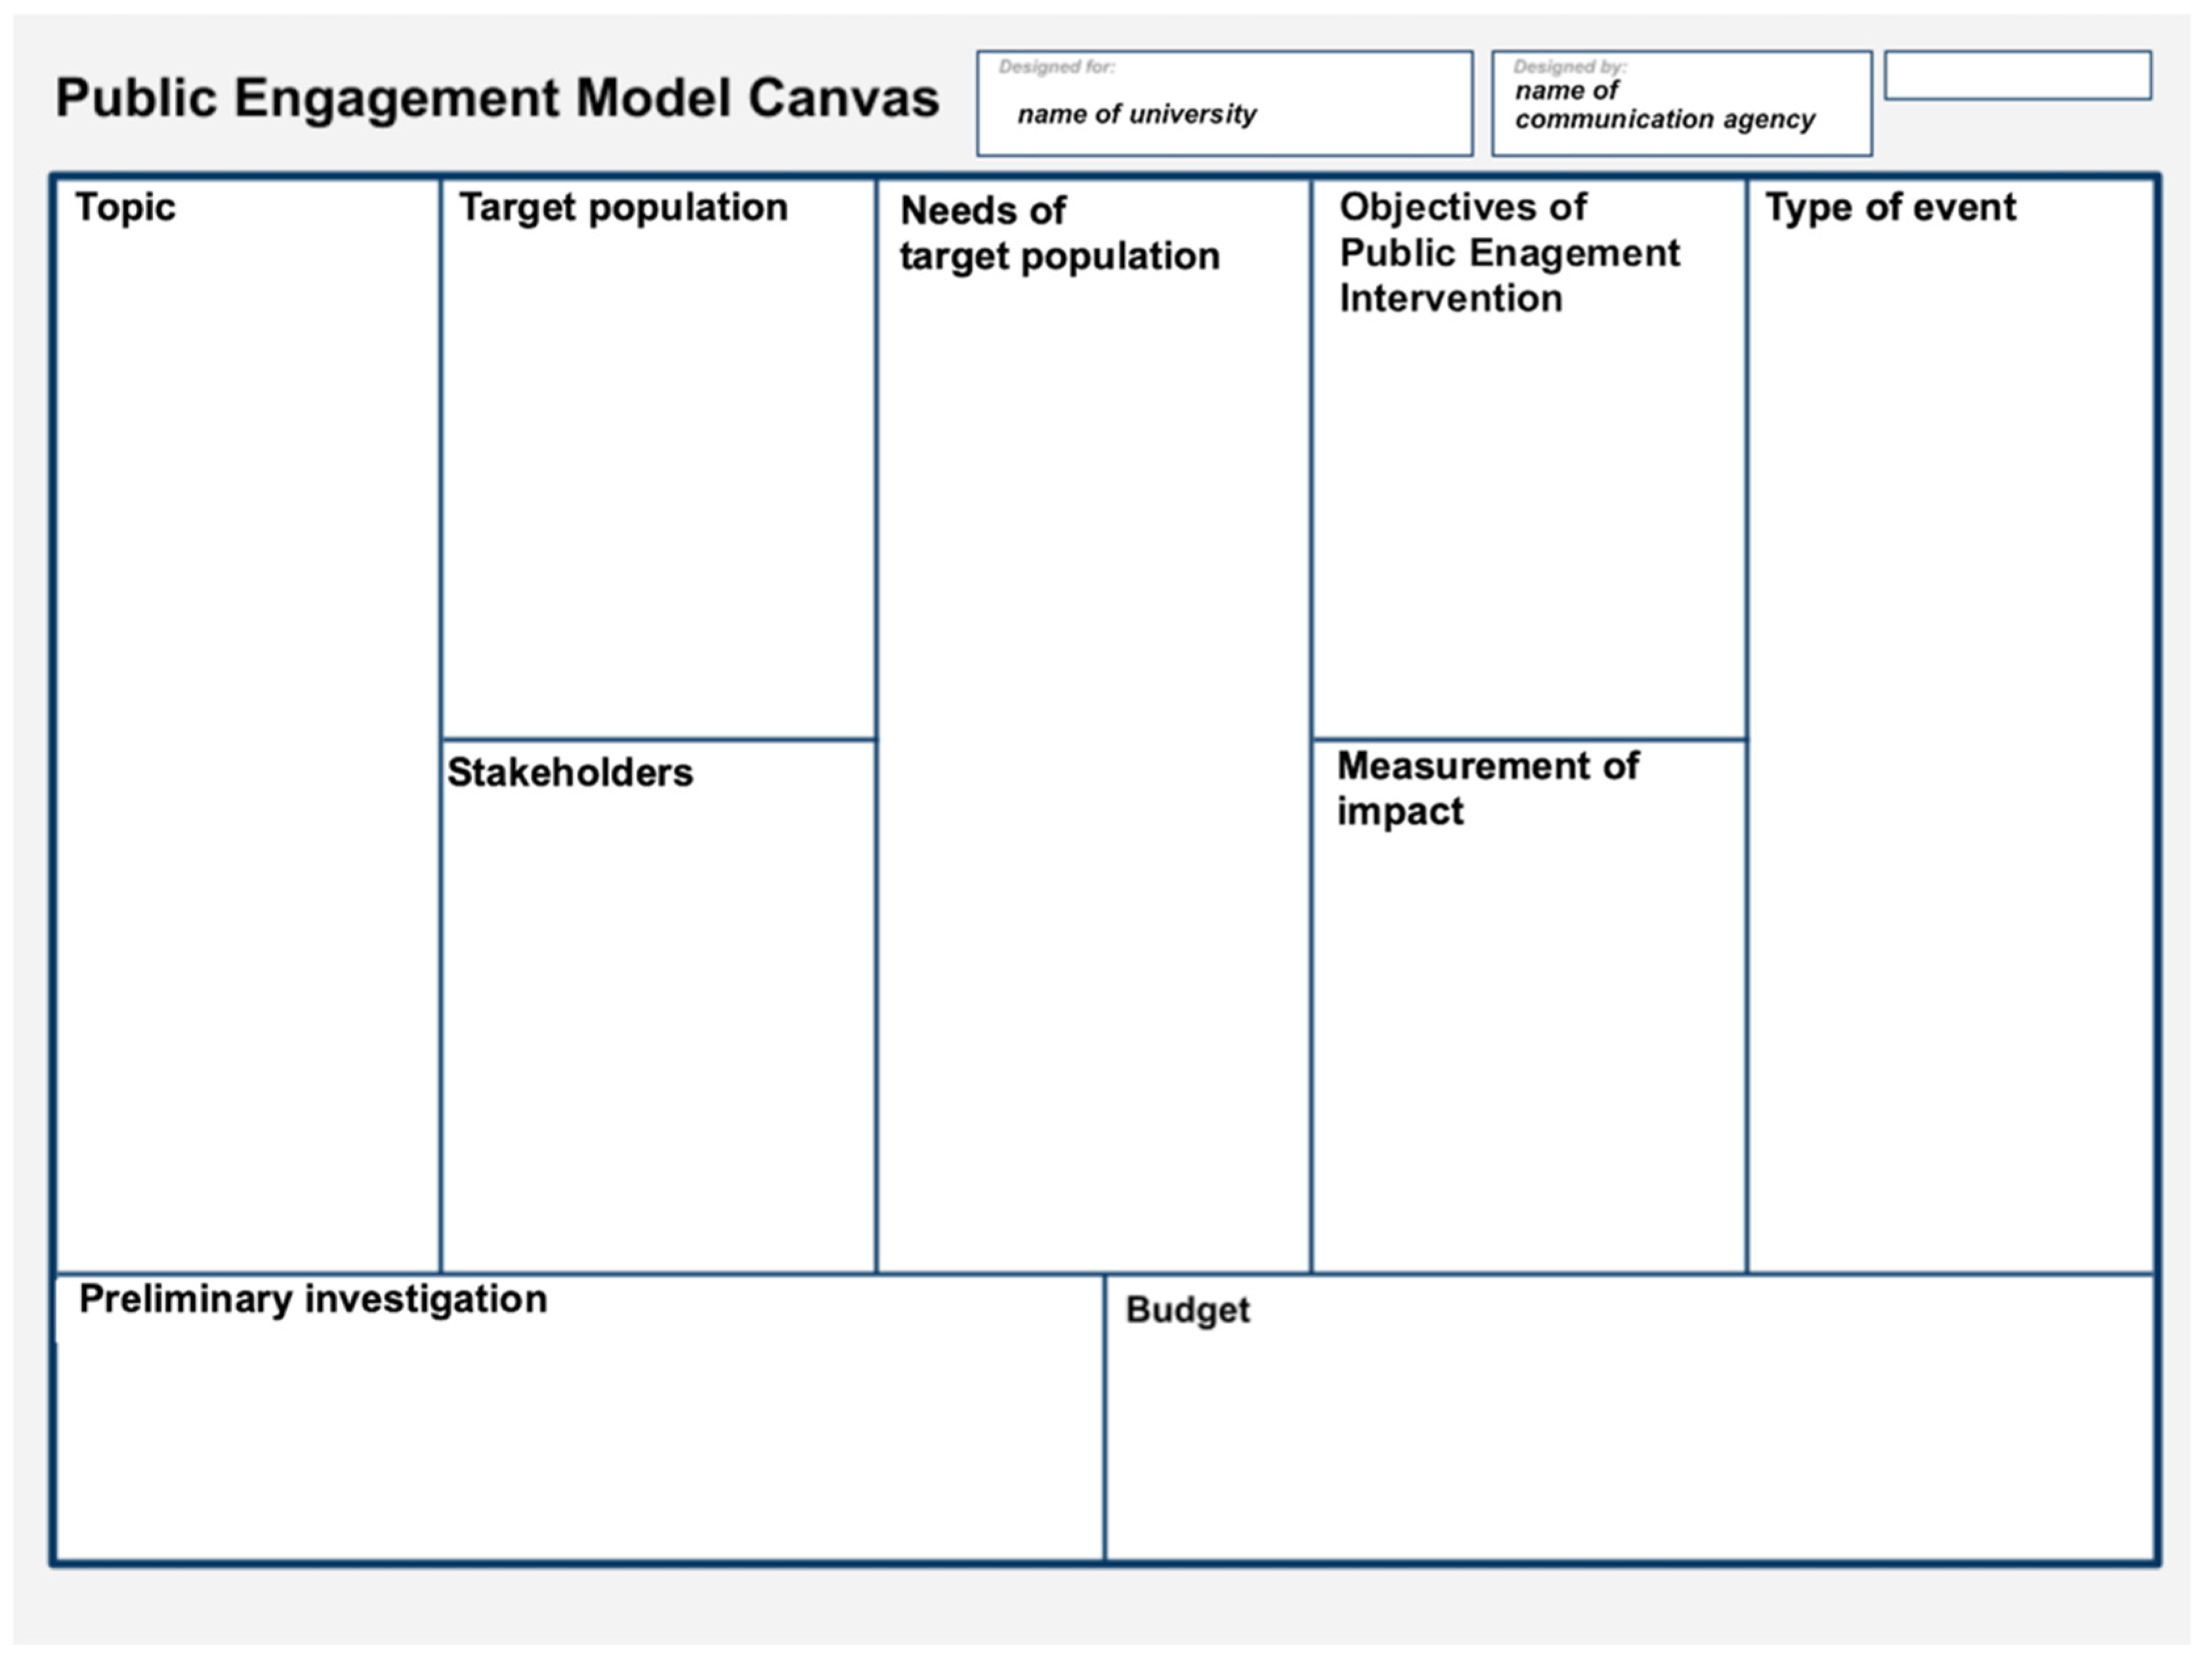Click the empty box in top-right corner

(2017, 76)
